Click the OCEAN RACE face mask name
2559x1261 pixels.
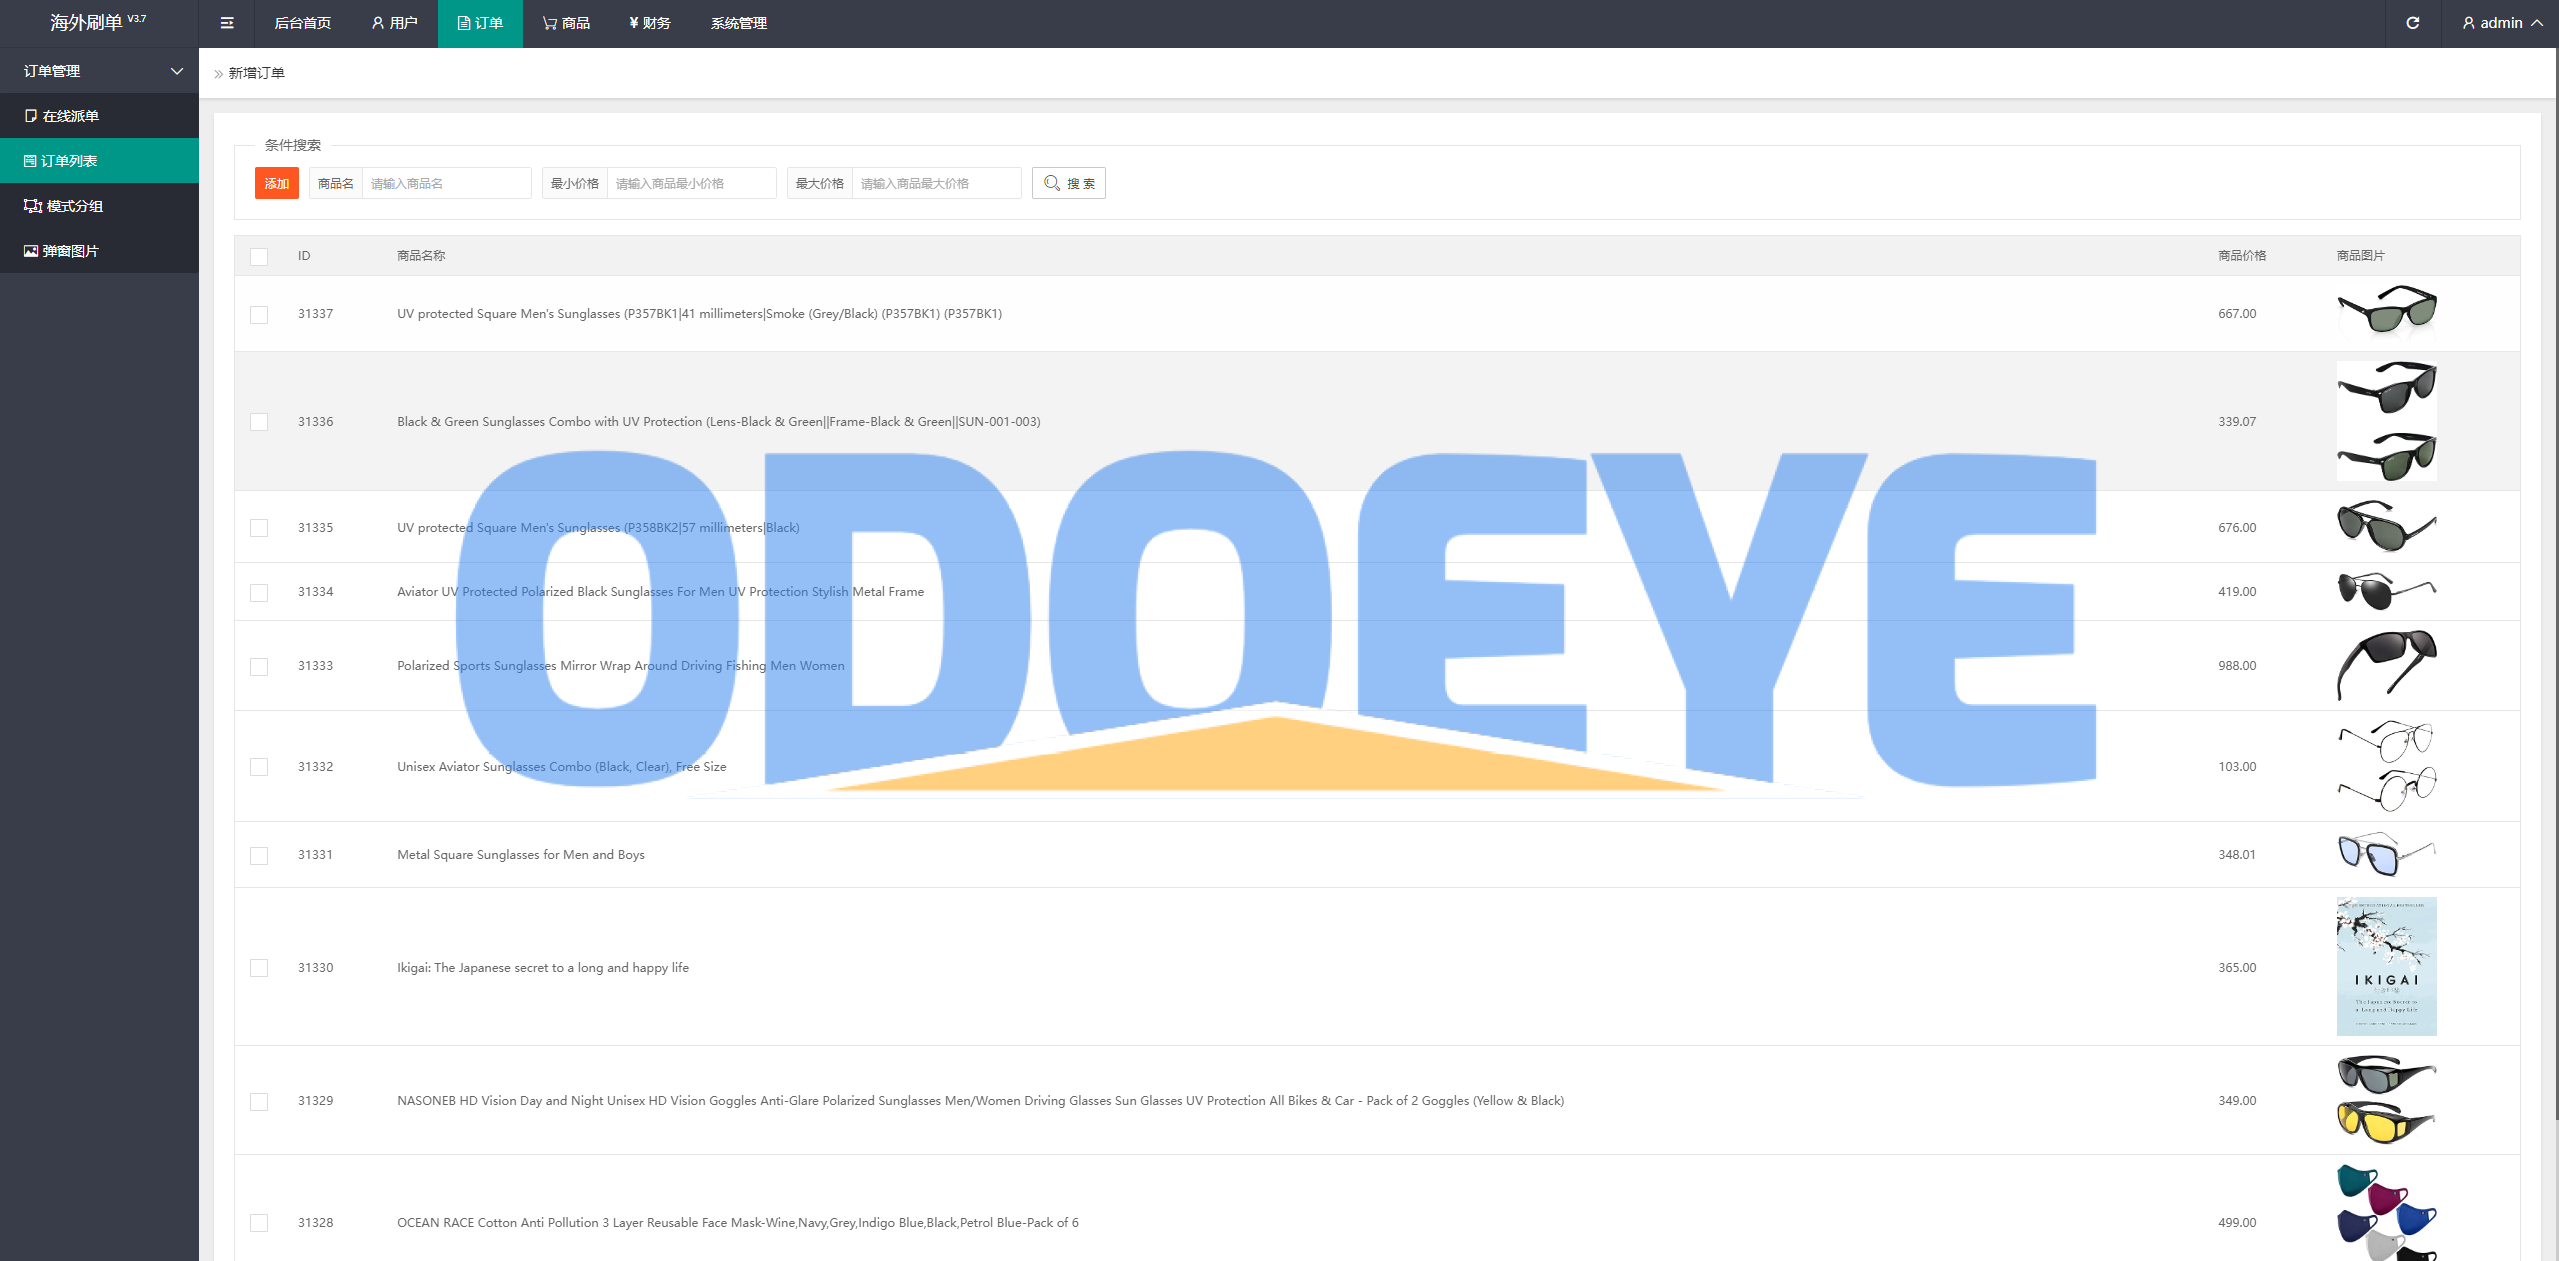coord(738,1223)
